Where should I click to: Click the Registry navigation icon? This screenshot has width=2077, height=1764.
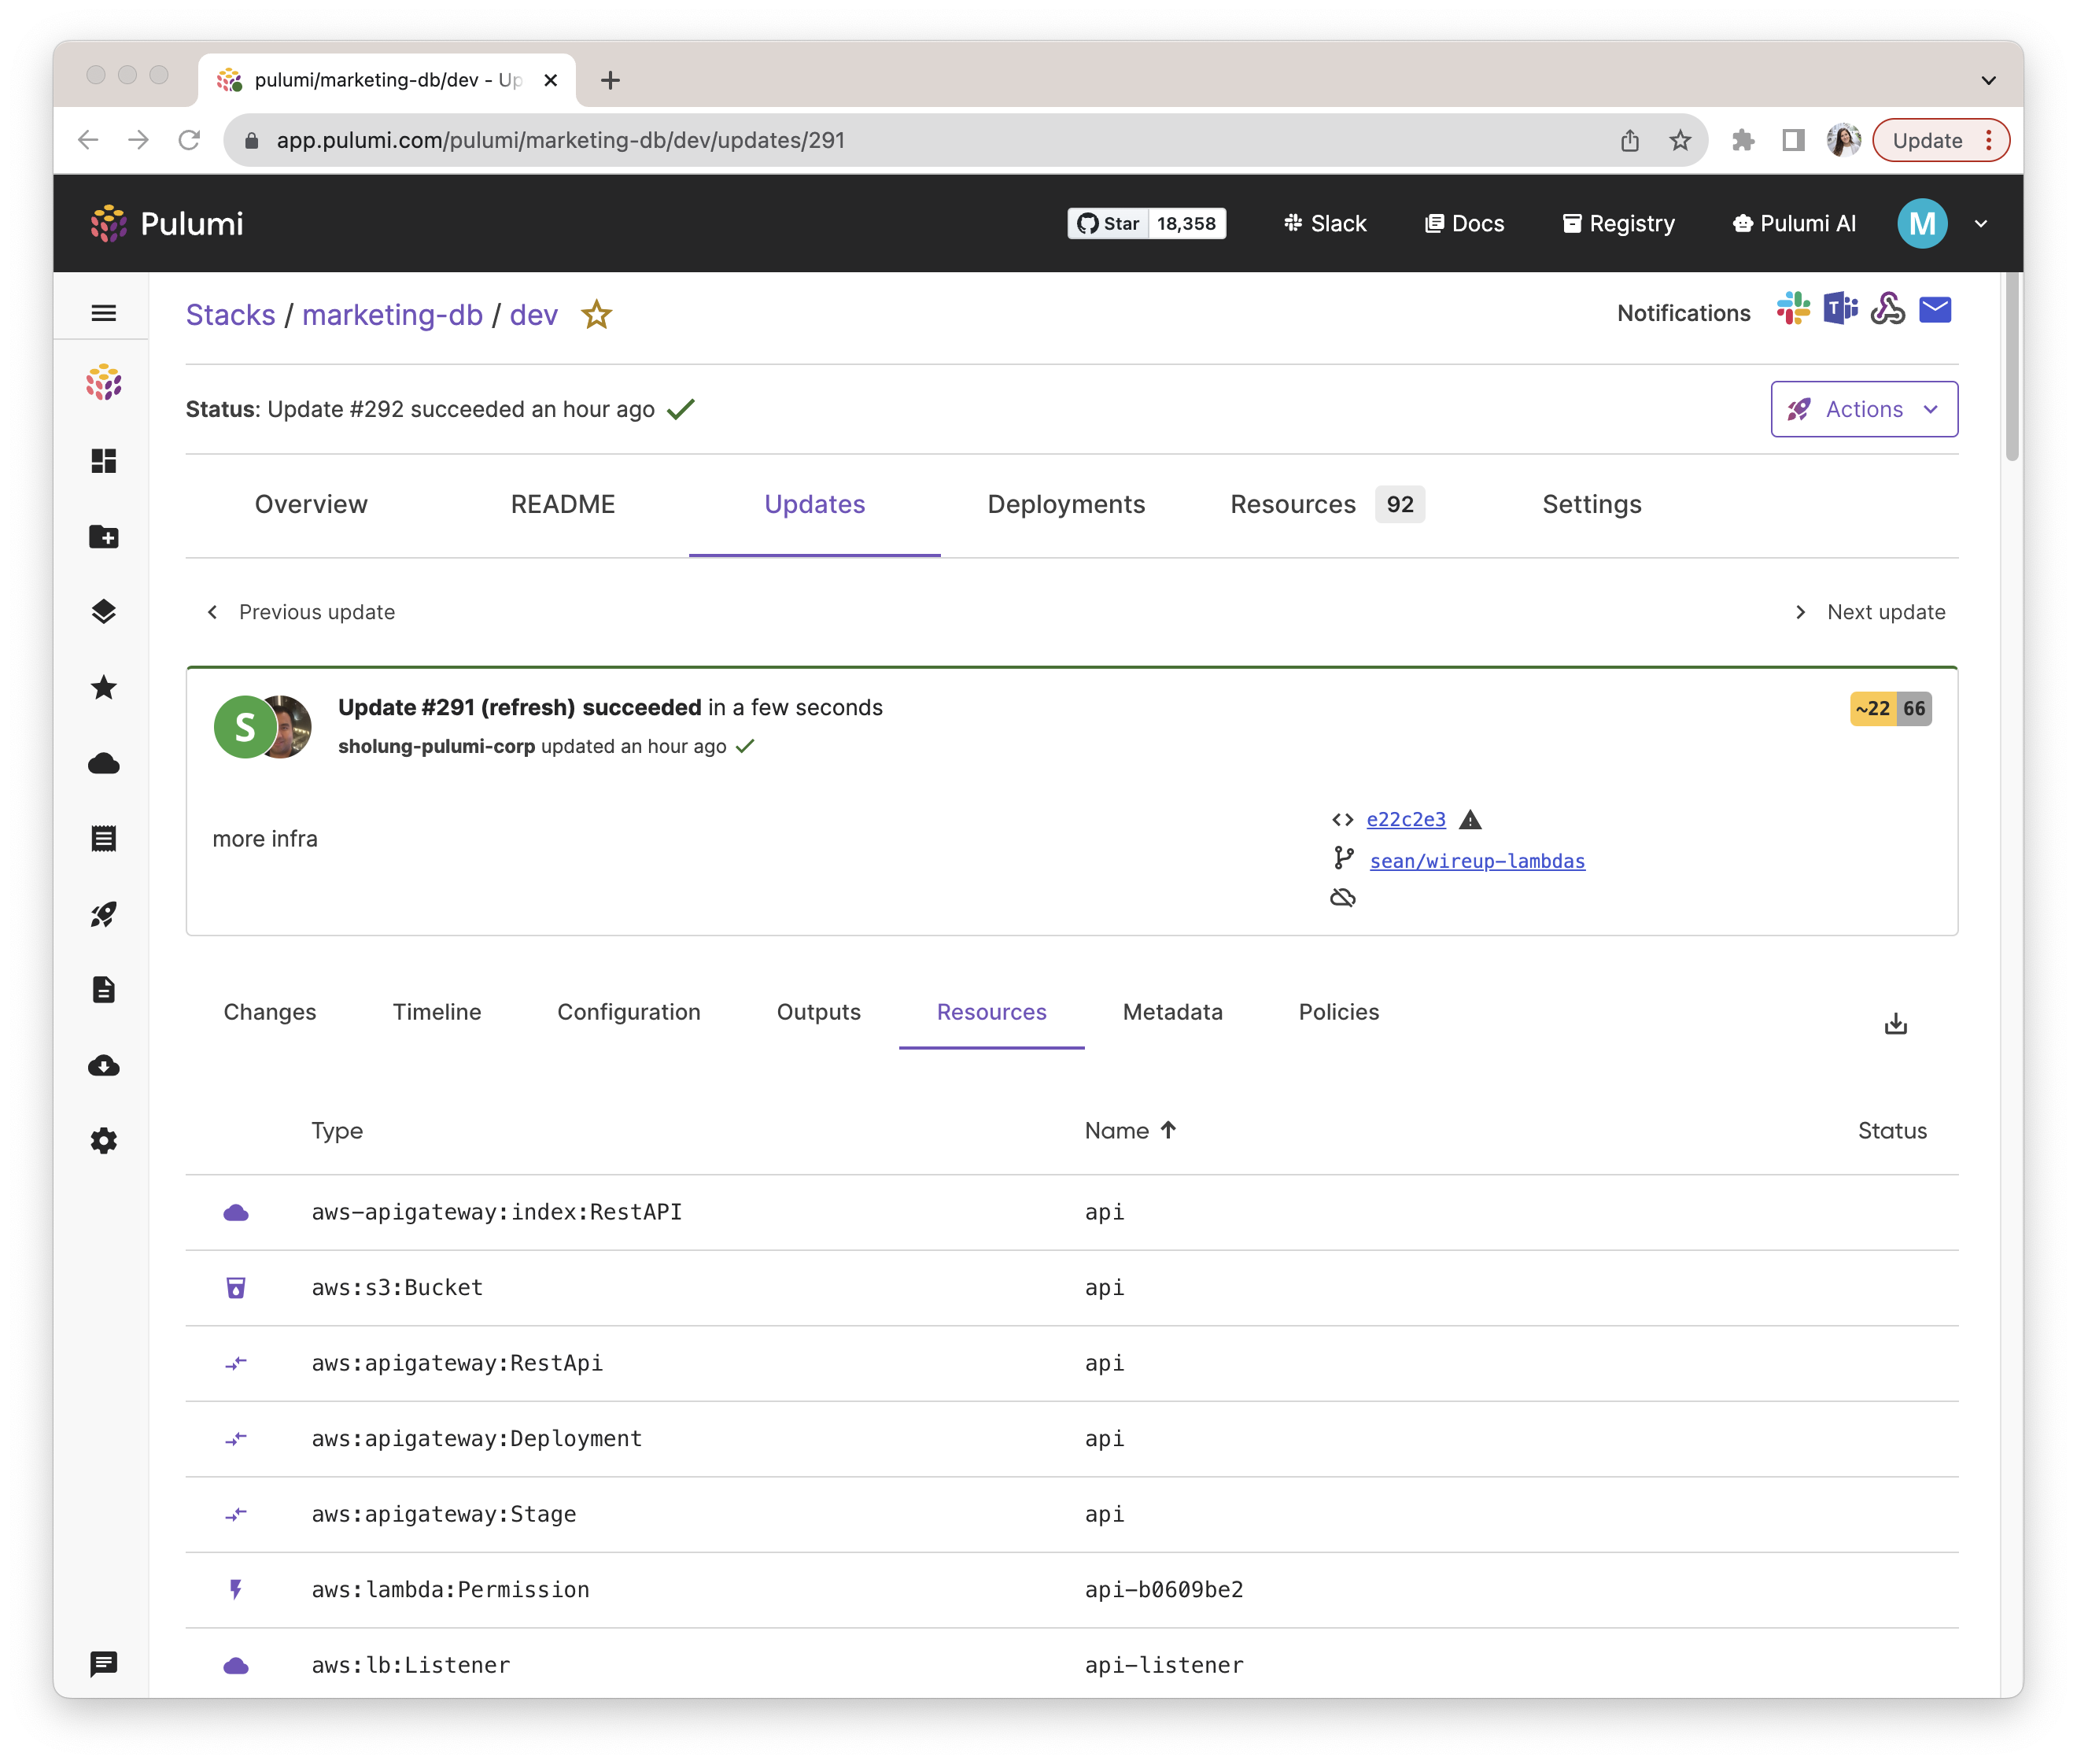coord(1571,222)
